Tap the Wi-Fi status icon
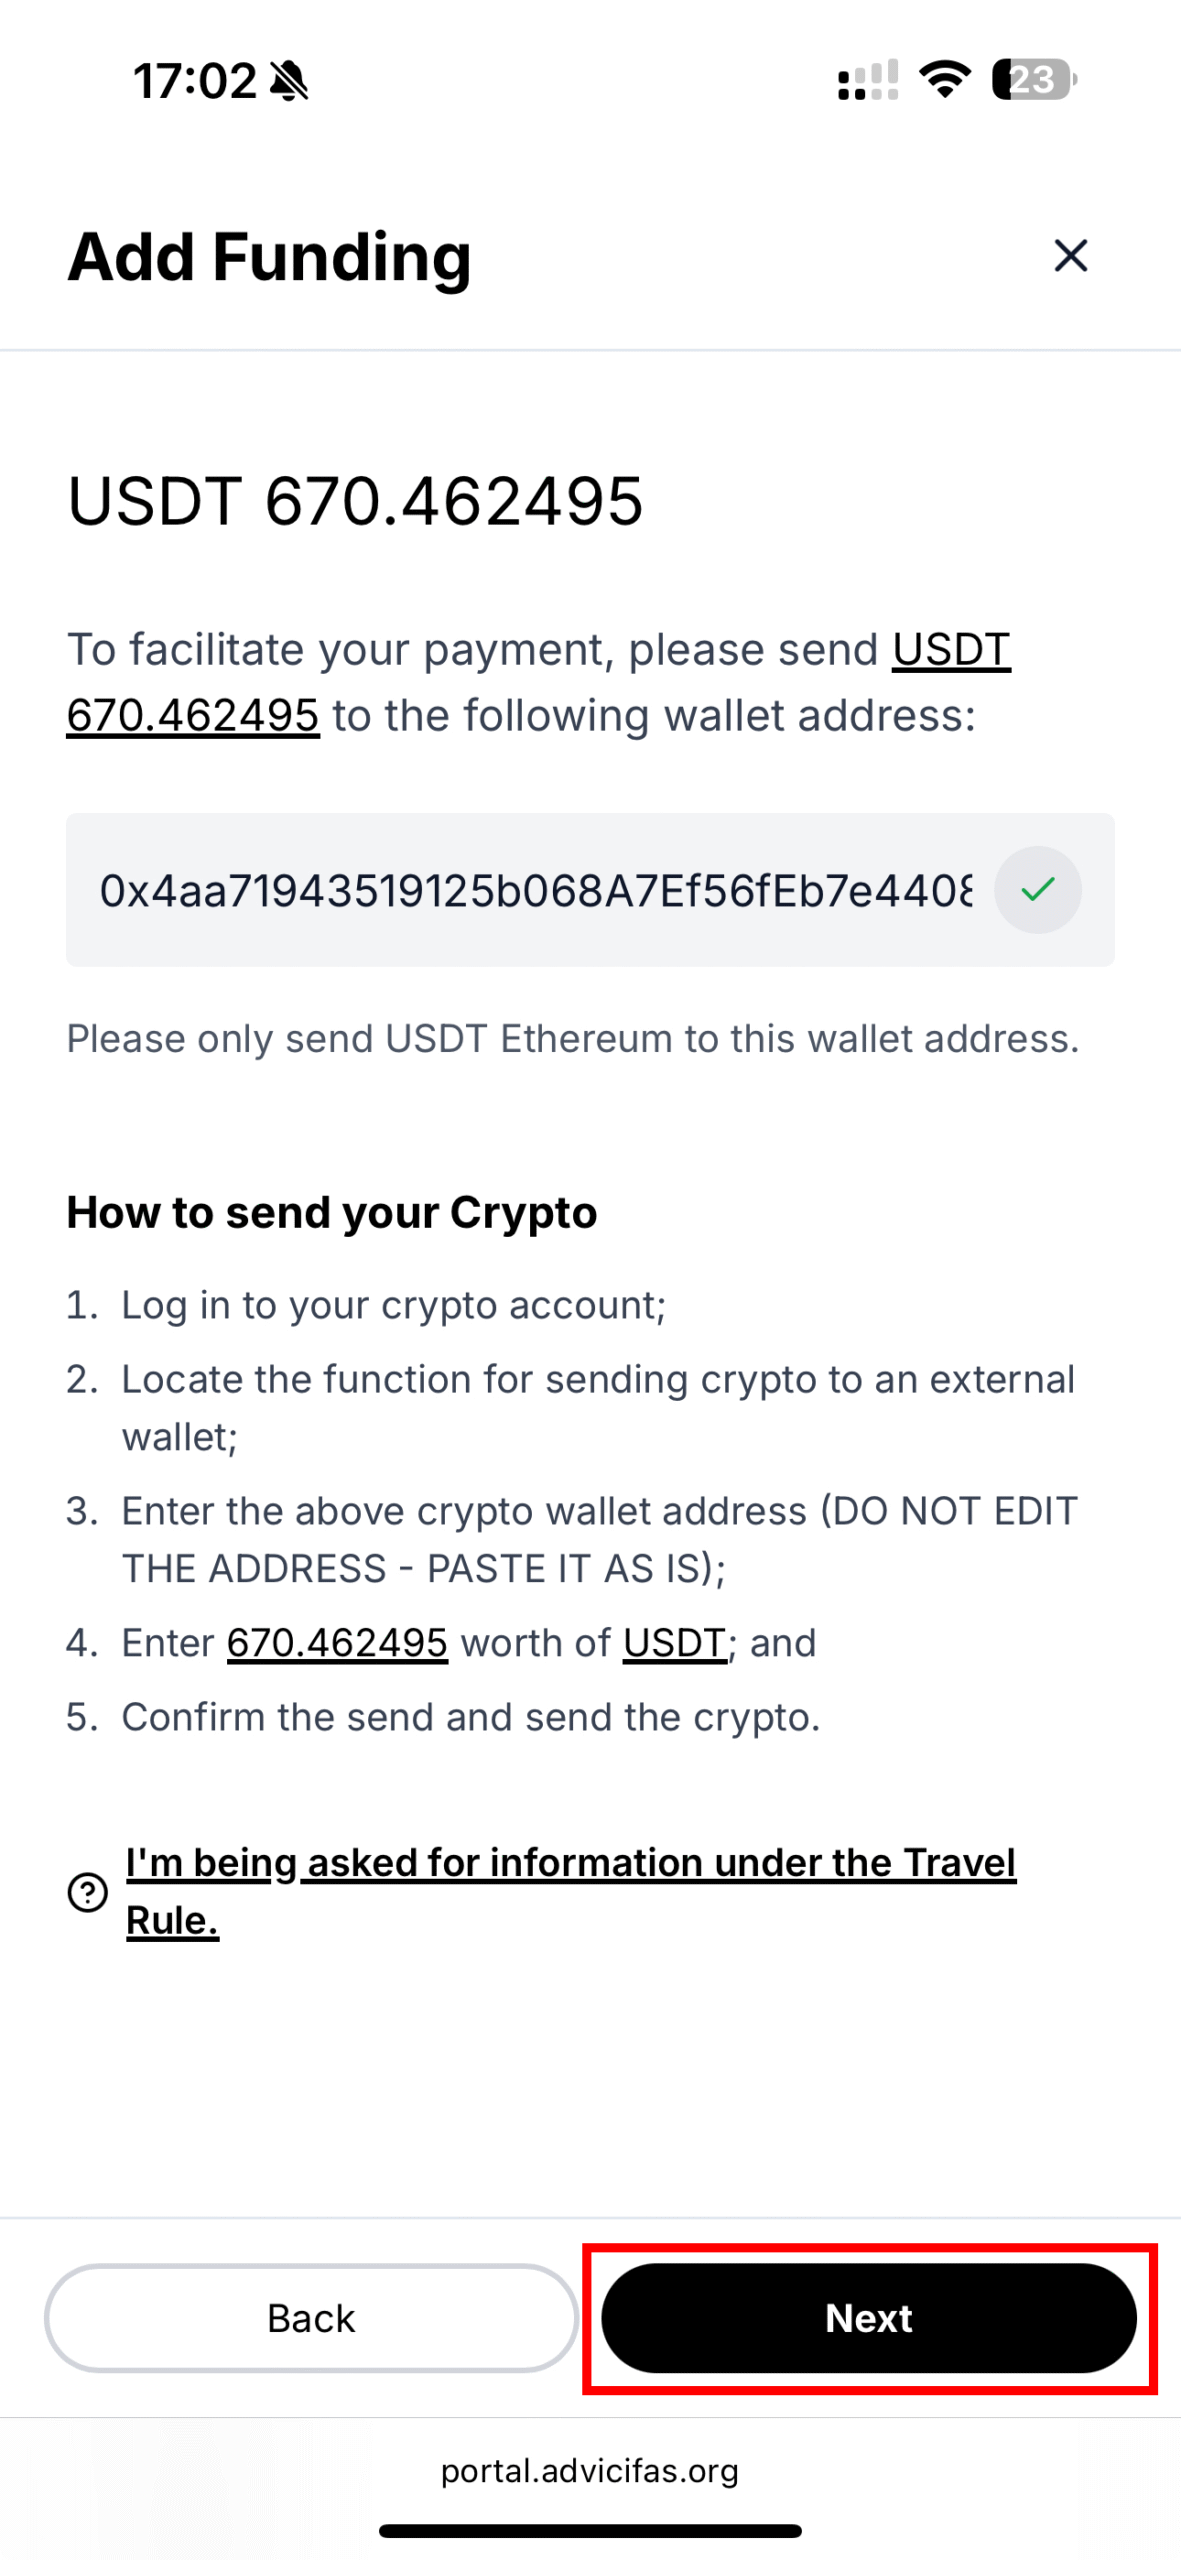The height and width of the screenshot is (2560, 1181). coord(945,79)
